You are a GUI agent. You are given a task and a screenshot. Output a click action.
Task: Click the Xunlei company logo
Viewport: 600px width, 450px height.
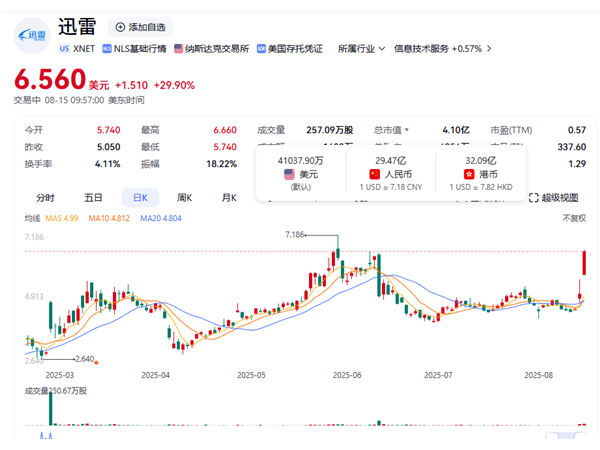[x=32, y=36]
